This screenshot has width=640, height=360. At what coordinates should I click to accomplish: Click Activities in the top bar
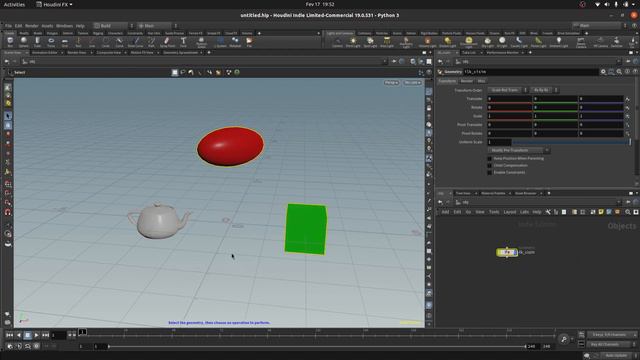click(x=14, y=4)
